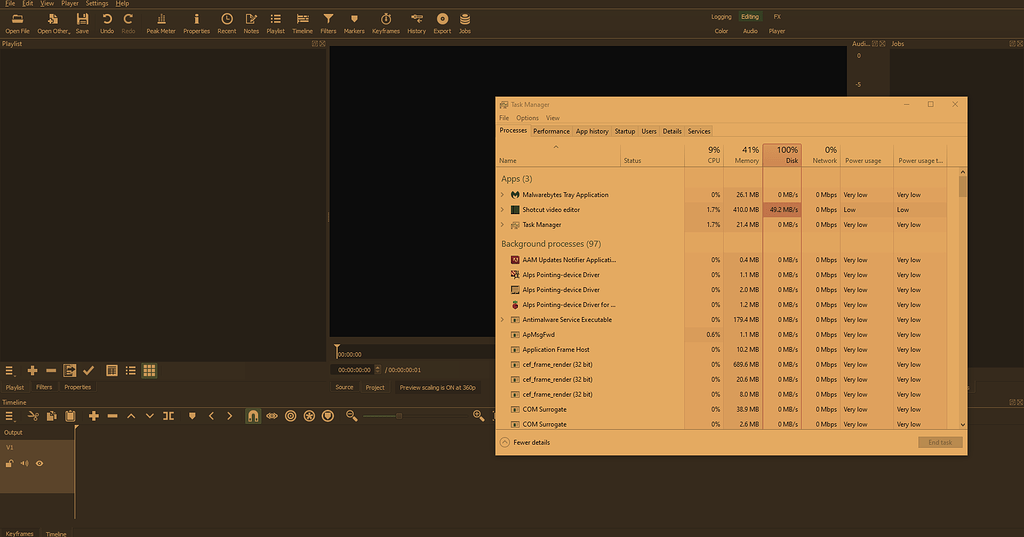Open Options menu in Task Manager

coord(527,118)
